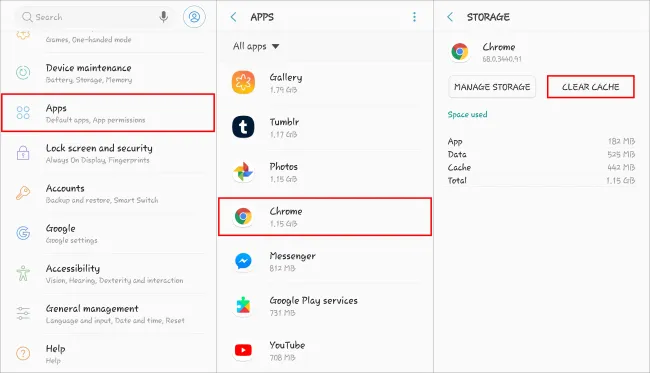Image resolution: width=650 pixels, height=373 pixels.
Task: Go back from the APPS screen
Action: tap(233, 17)
